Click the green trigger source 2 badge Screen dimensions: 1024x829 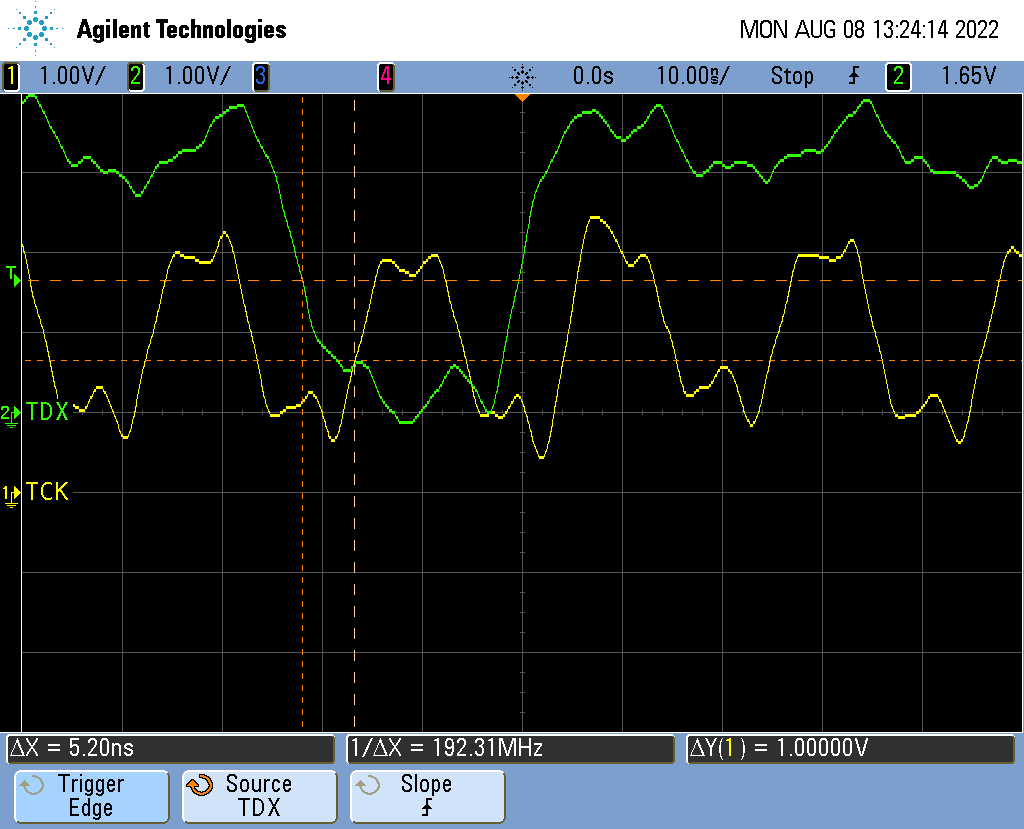pyautogui.click(x=898, y=76)
